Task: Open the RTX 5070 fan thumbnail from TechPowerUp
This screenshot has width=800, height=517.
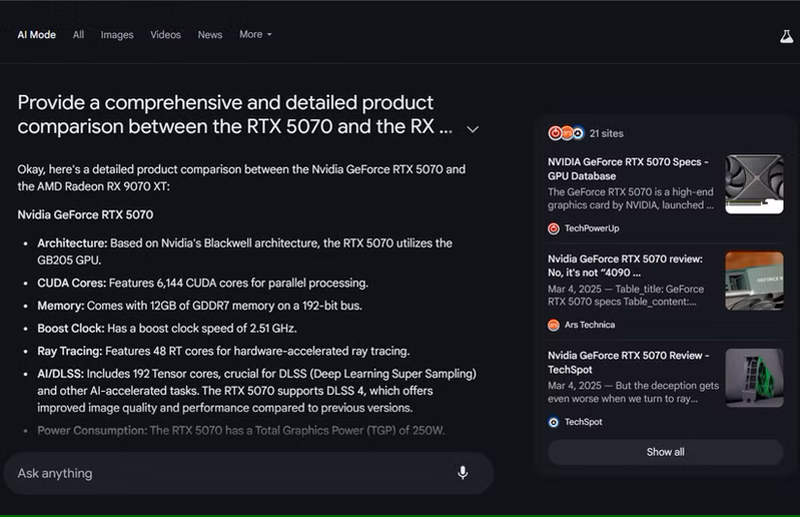Action: pyautogui.click(x=754, y=184)
